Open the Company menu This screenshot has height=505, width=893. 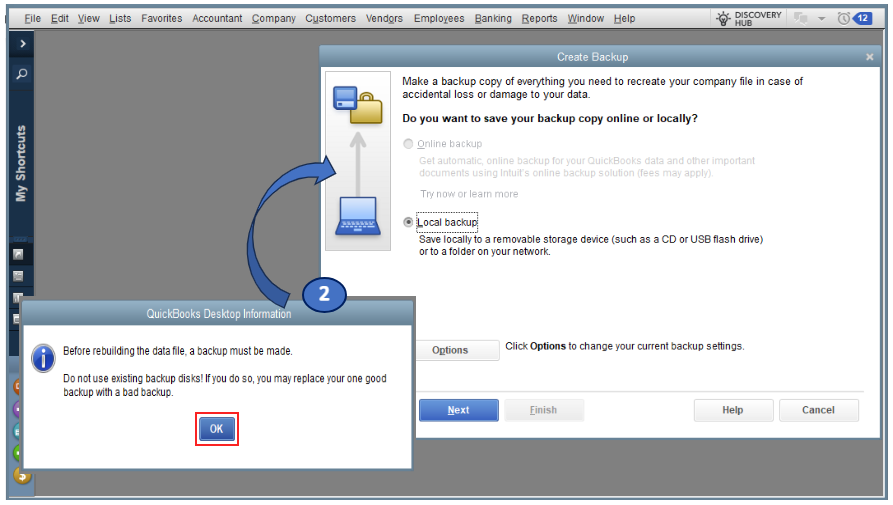point(274,18)
